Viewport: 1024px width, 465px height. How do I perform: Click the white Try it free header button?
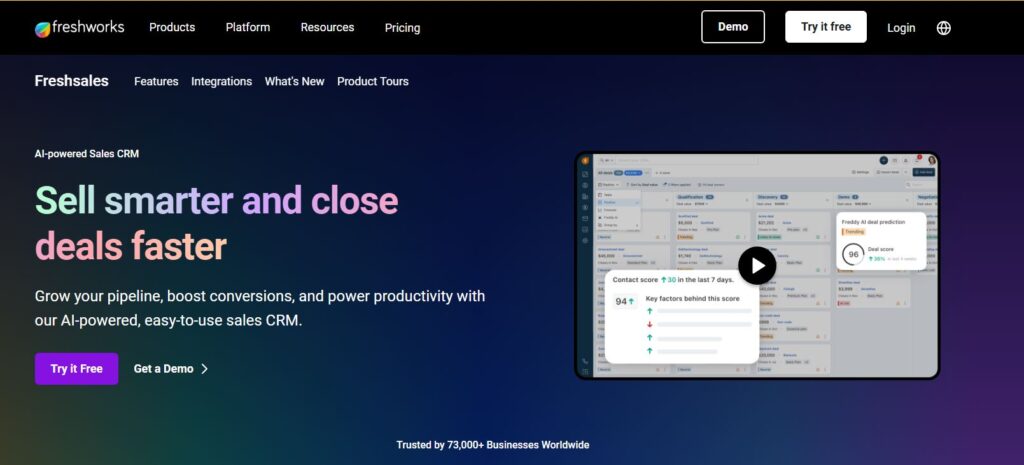pos(825,27)
